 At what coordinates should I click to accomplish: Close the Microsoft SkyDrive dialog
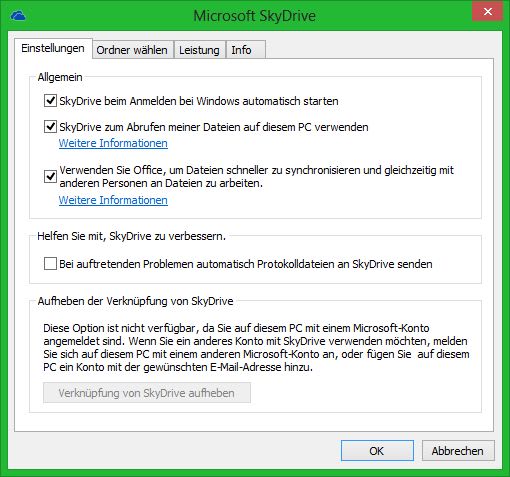[487, 12]
